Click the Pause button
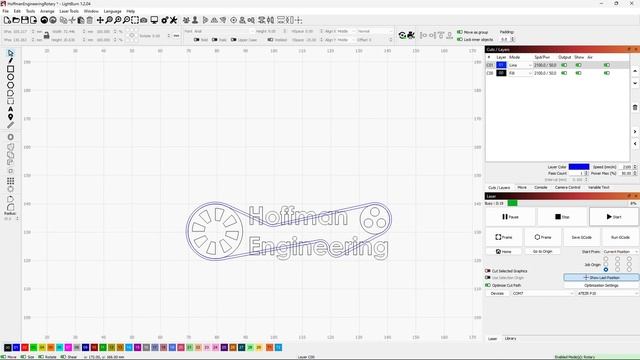The height and width of the screenshot is (360, 640). (x=510, y=217)
